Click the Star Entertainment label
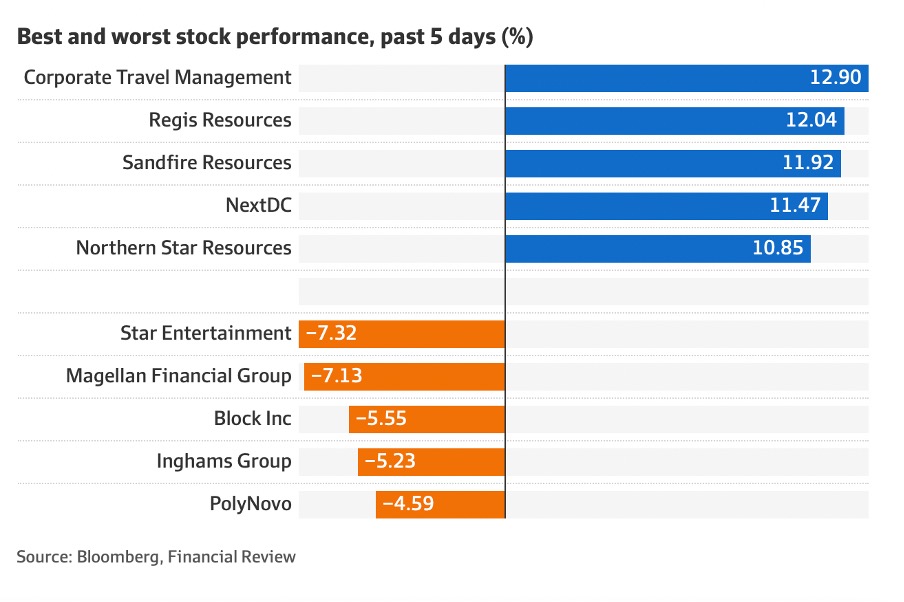The width and height of the screenshot is (904, 602). [x=206, y=333]
